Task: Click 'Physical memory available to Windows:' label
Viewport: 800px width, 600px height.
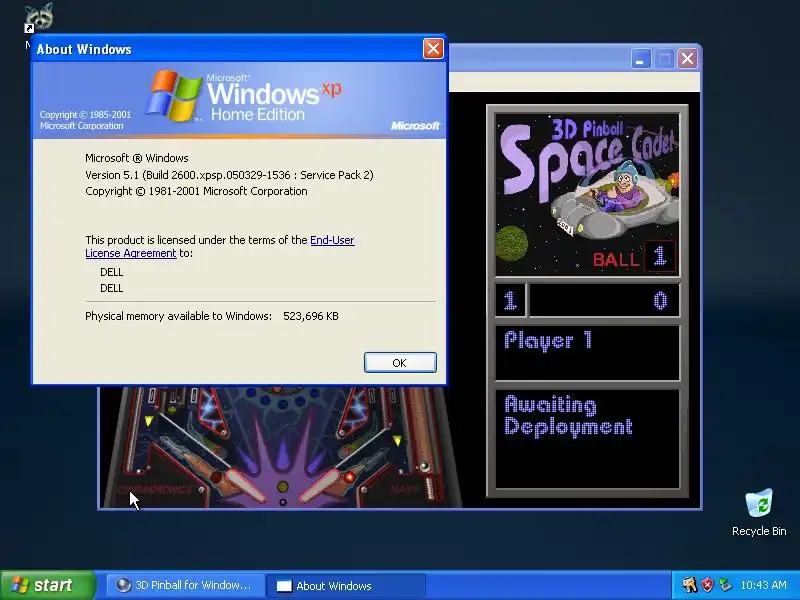Action: click(x=179, y=316)
